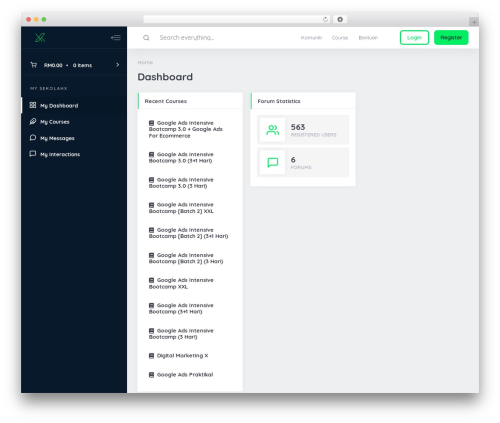Open the Course nav link
The image size is (500, 423).
click(x=340, y=38)
